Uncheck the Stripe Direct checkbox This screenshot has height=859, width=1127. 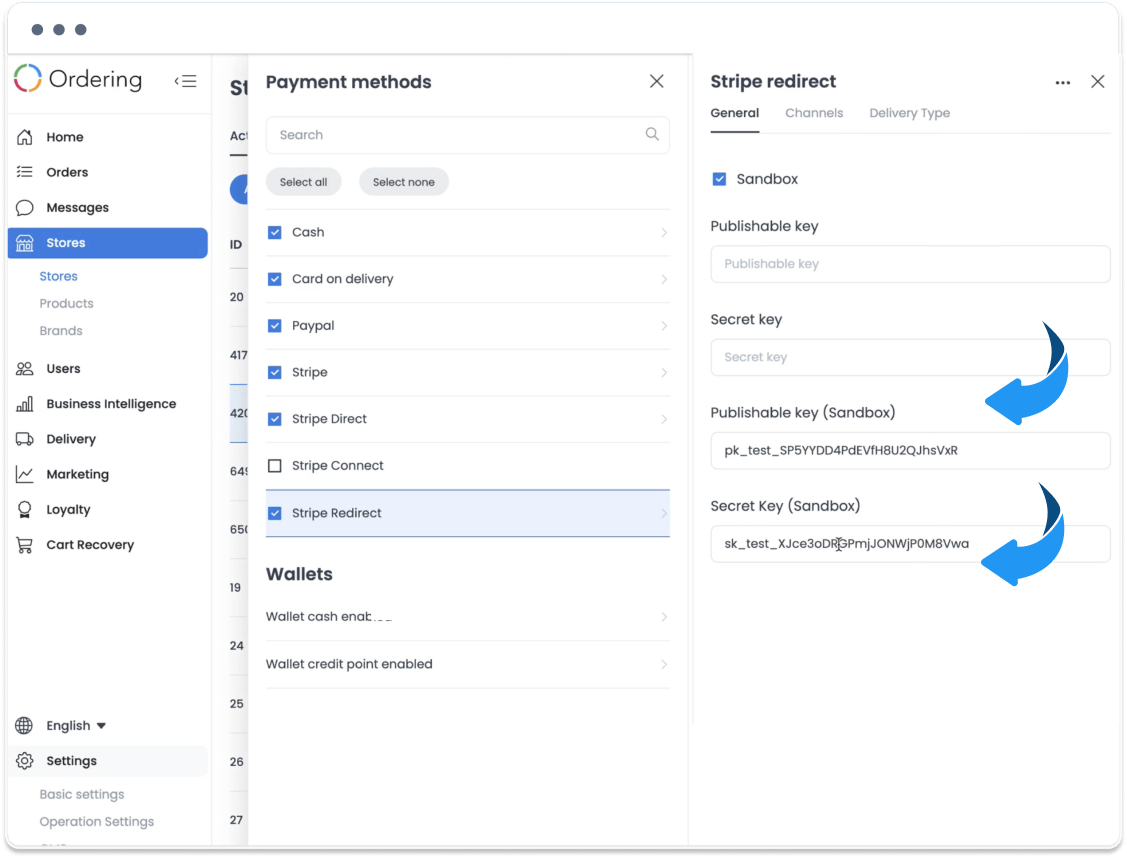coord(275,419)
